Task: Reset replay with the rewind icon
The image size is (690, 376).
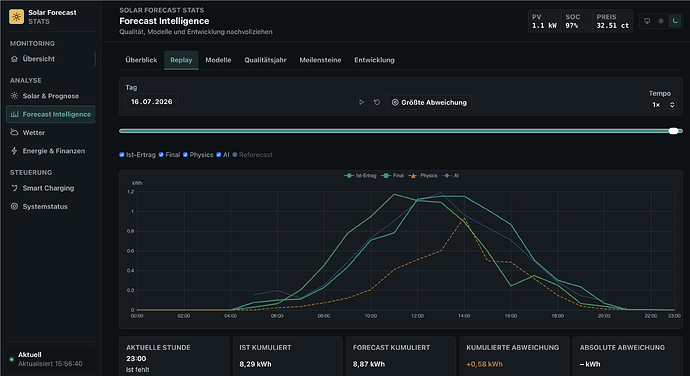Action: click(377, 102)
